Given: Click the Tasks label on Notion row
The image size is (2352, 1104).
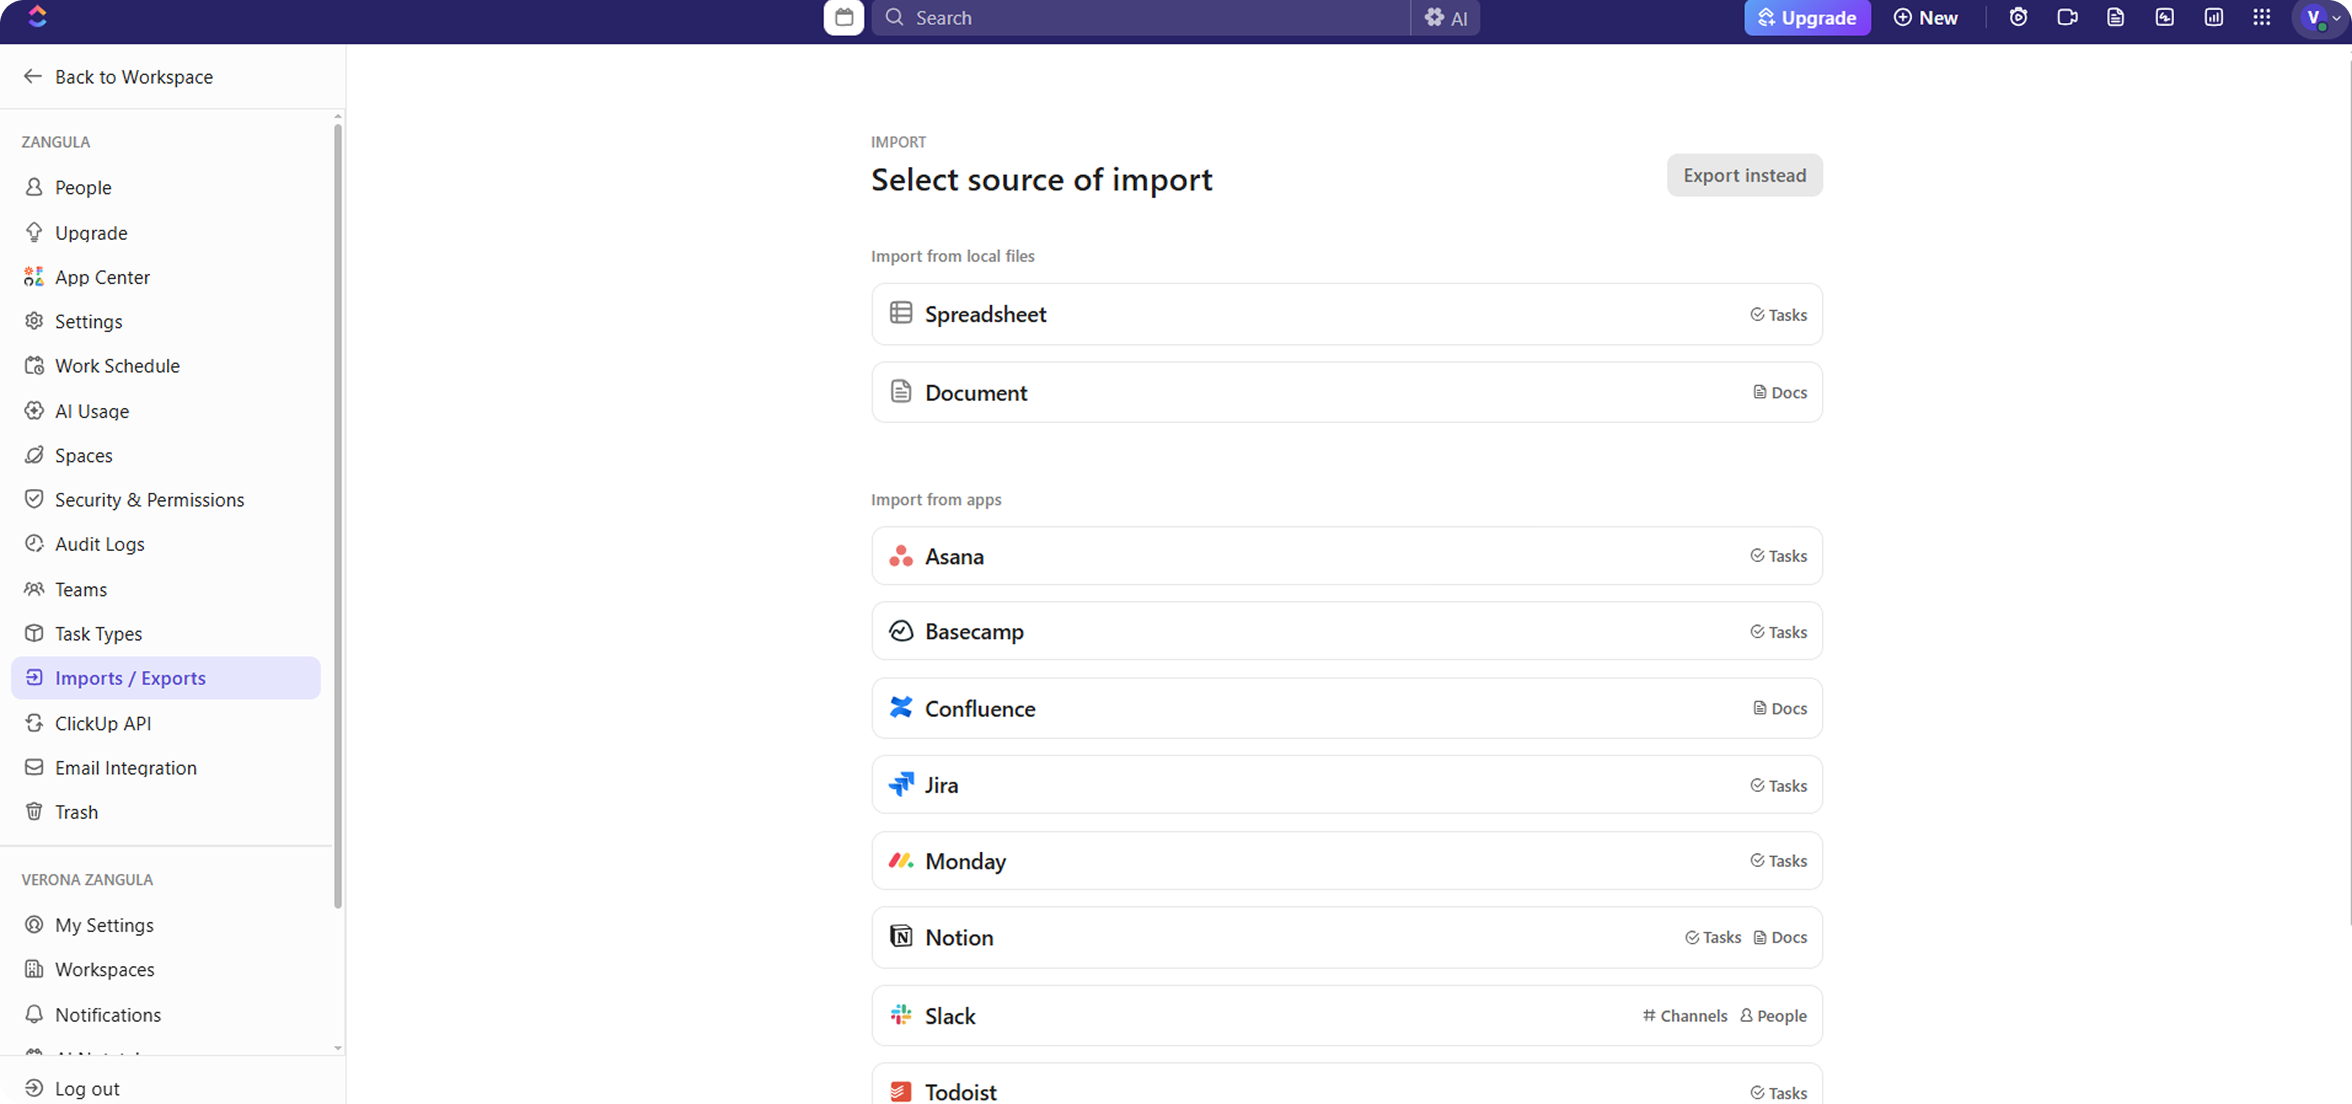Looking at the screenshot, I should pyautogui.click(x=1713, y=938).
